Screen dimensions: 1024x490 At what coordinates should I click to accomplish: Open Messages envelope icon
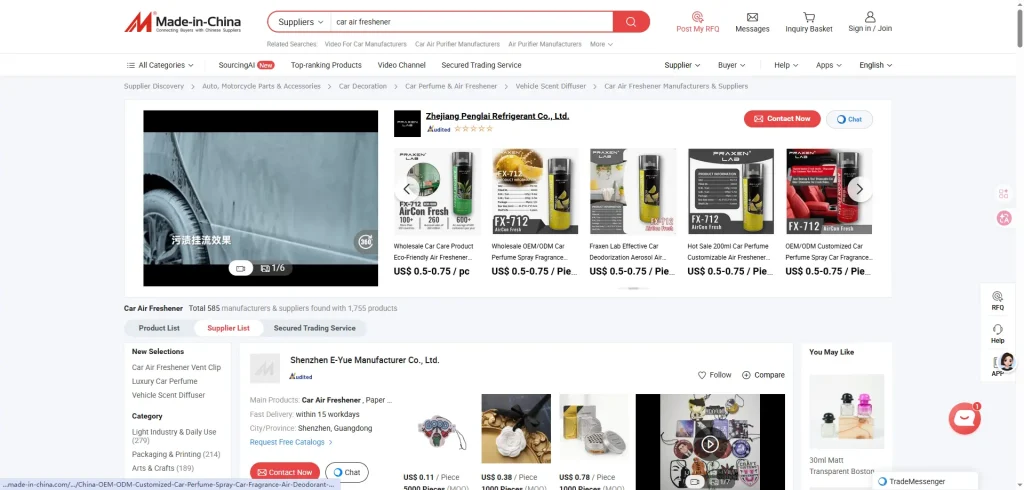pyautogui.click(x=752, y=17)
